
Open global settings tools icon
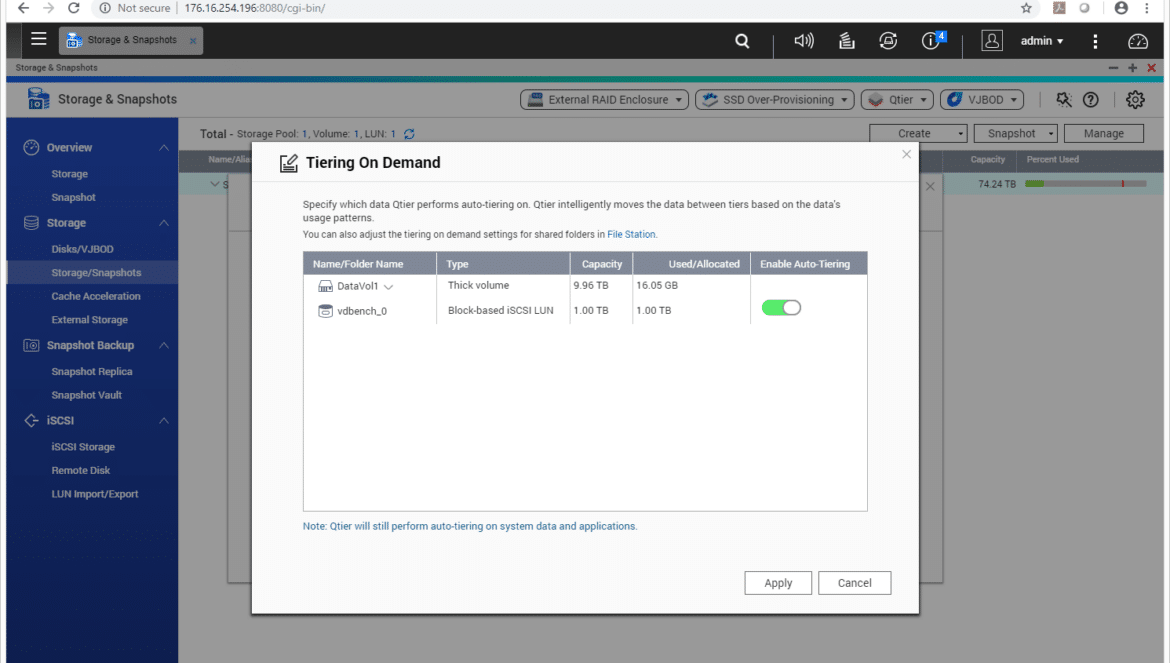tap(1063, 99)
